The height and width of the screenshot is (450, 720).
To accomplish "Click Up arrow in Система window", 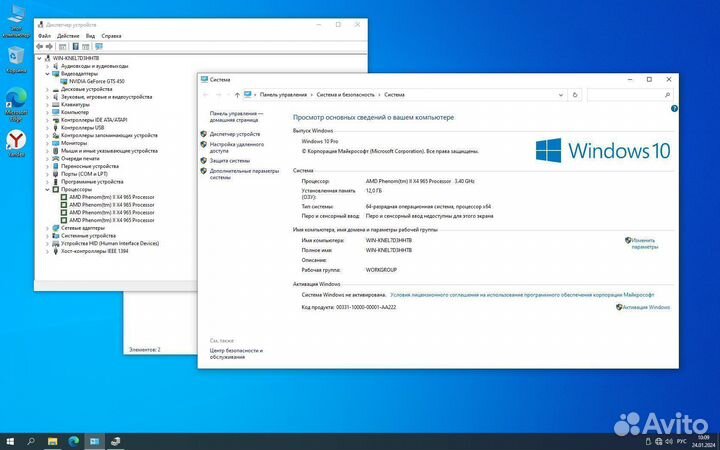I will (237, 95).
